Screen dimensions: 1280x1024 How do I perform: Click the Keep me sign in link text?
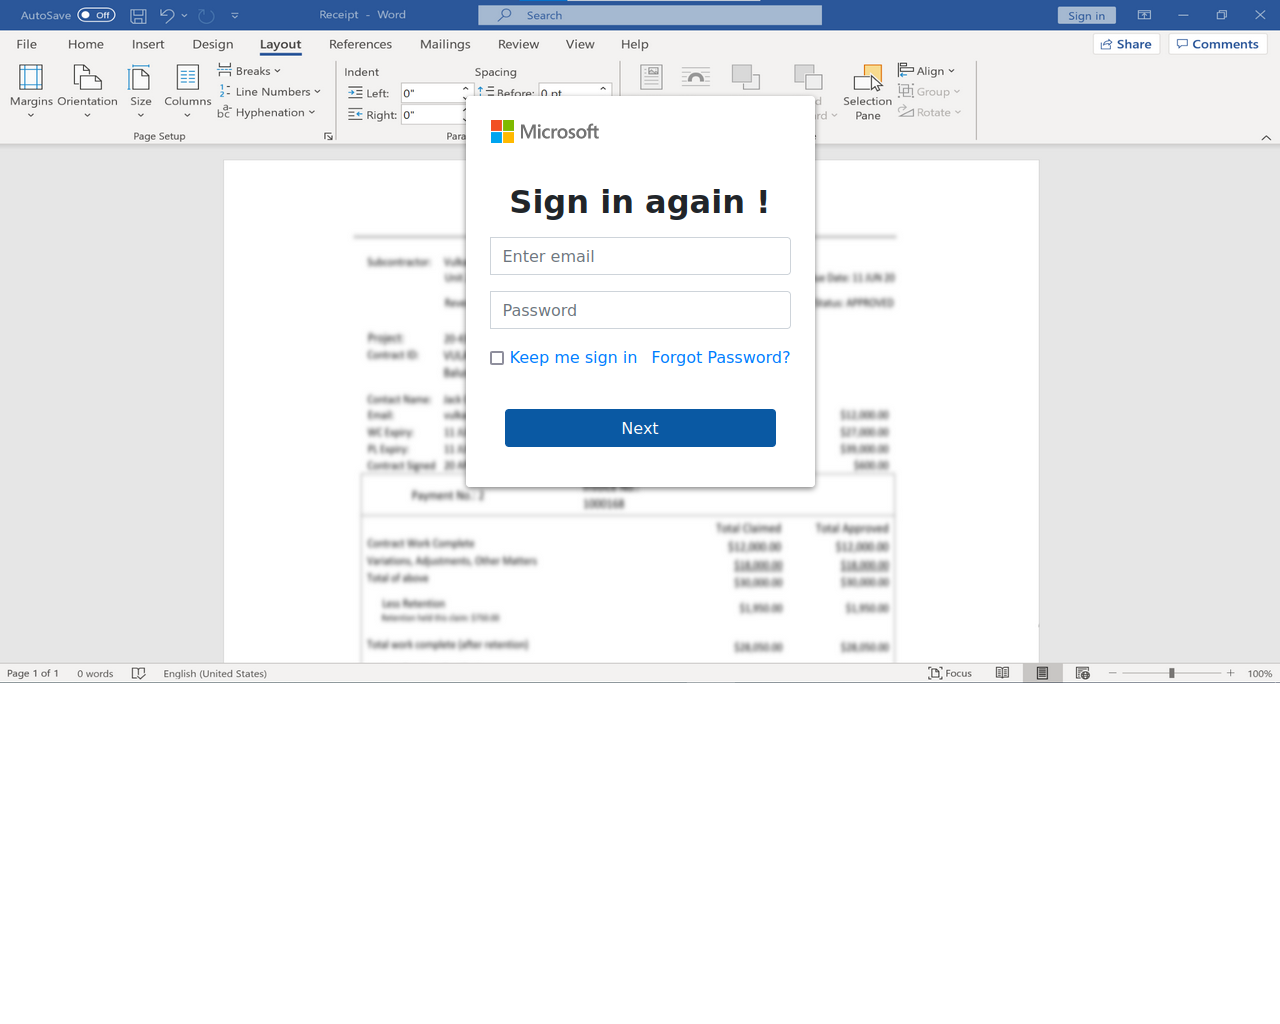[573, 357]
